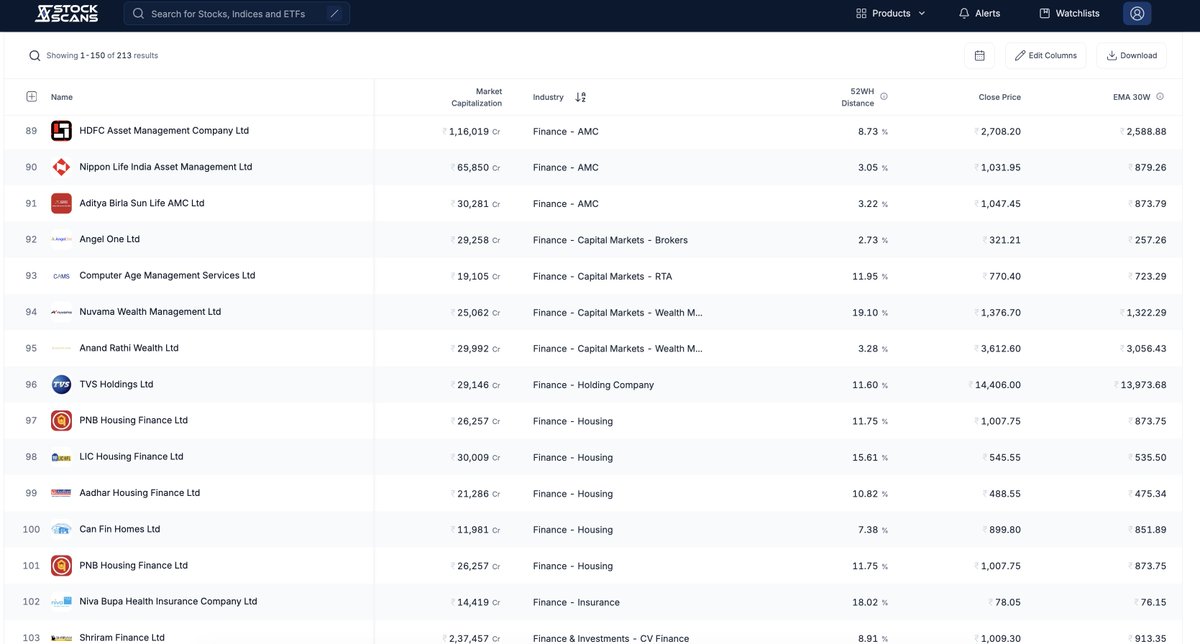
Task: Open LIC Housing Finance Ltd stock page
Action: click(x=131, y=457)
